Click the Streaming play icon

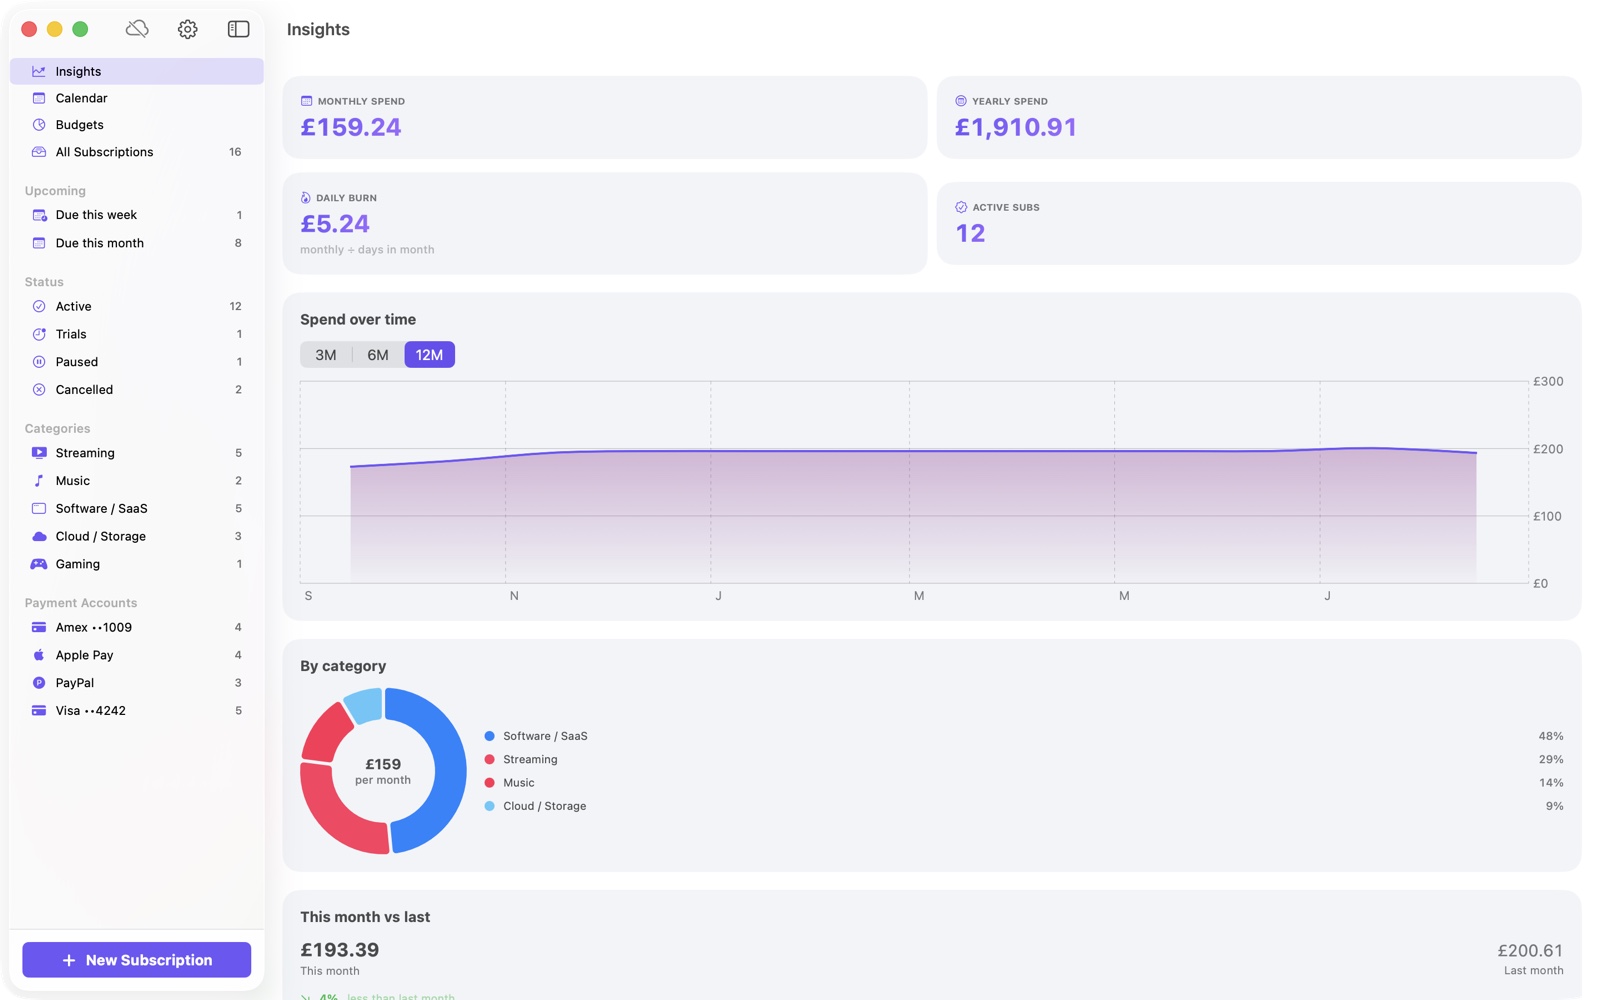(39, 453)
